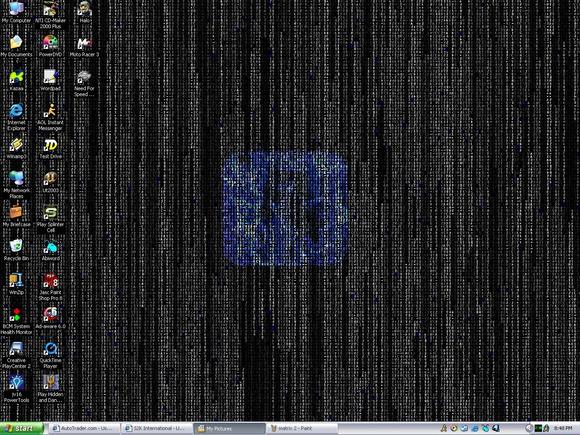The width and height of the screenshot is (580, 435).
Task: Open the Recycle Bin icon
Action: [16, 250]
